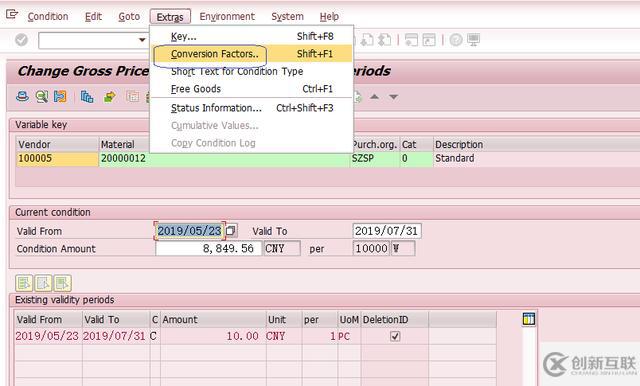This screenshot has height=386, width=640.
Task: Click the green checkmark Enter icon
Action: [x=21, y=40]
